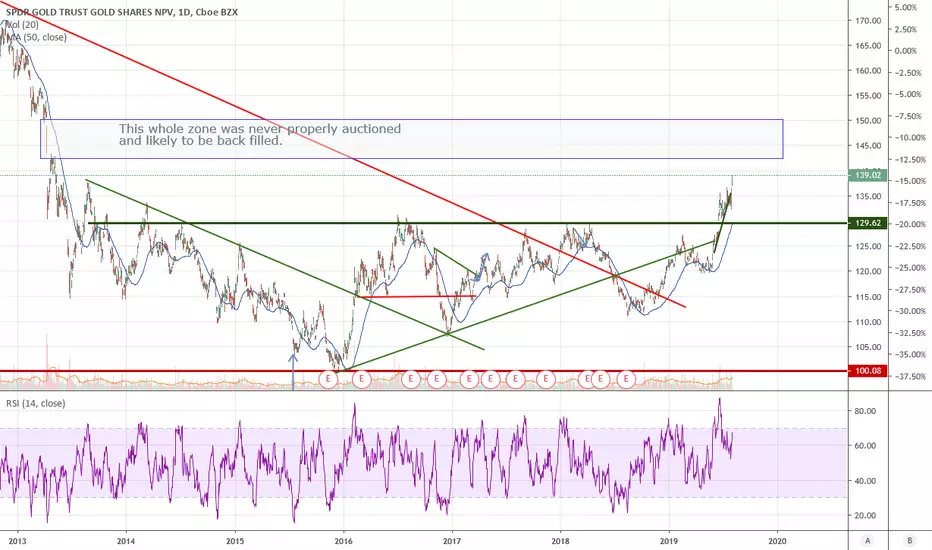This screenshot has height=550, width=932.
Task: Click the 165.00 price axis value
Action: click(868, 45)
